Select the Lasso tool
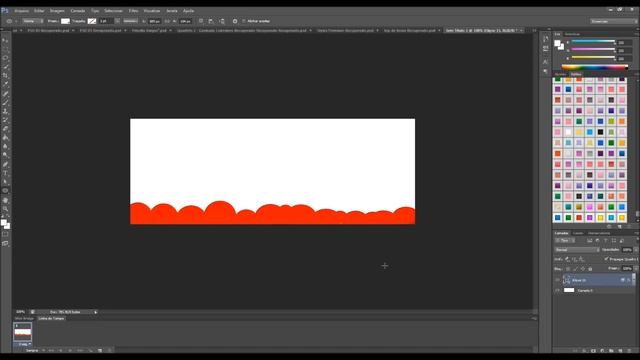 coord(5,58)
